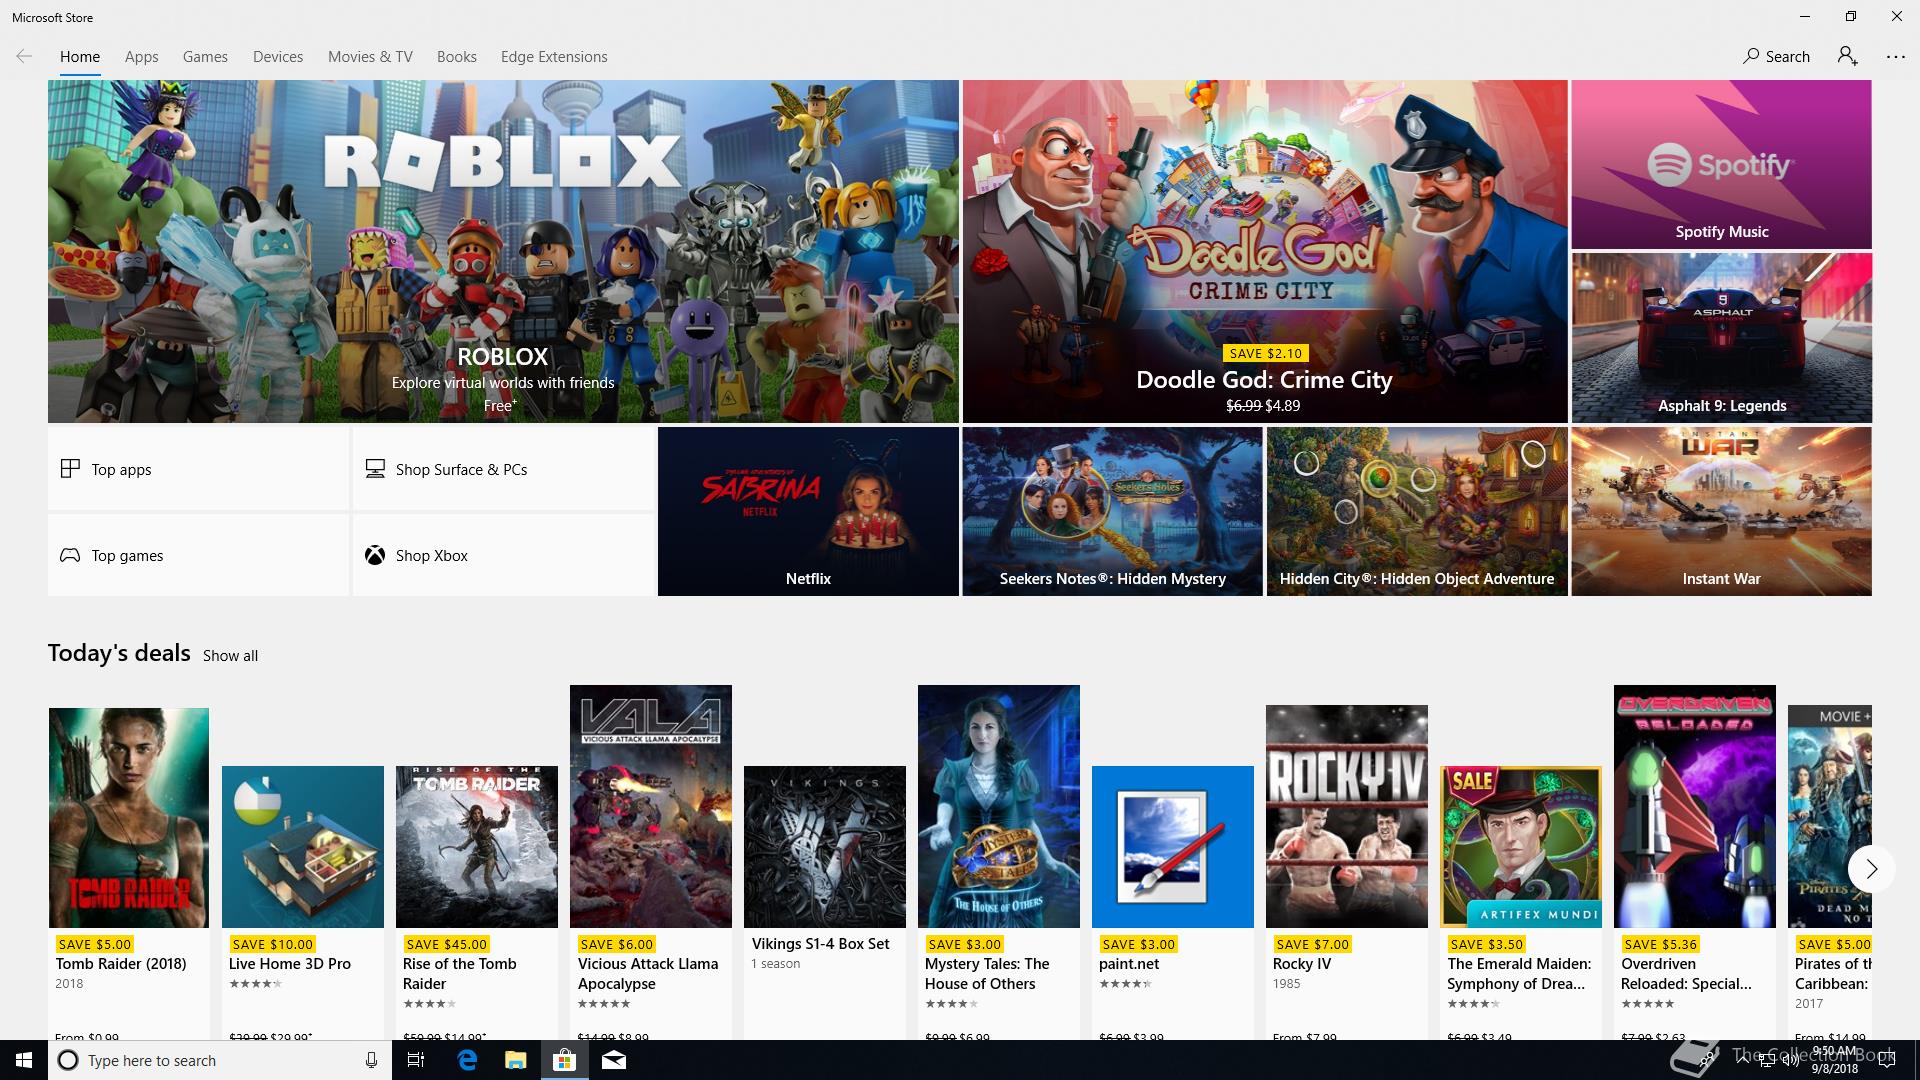Launch Microsoft Edge from taskbar

[467, 1060]
